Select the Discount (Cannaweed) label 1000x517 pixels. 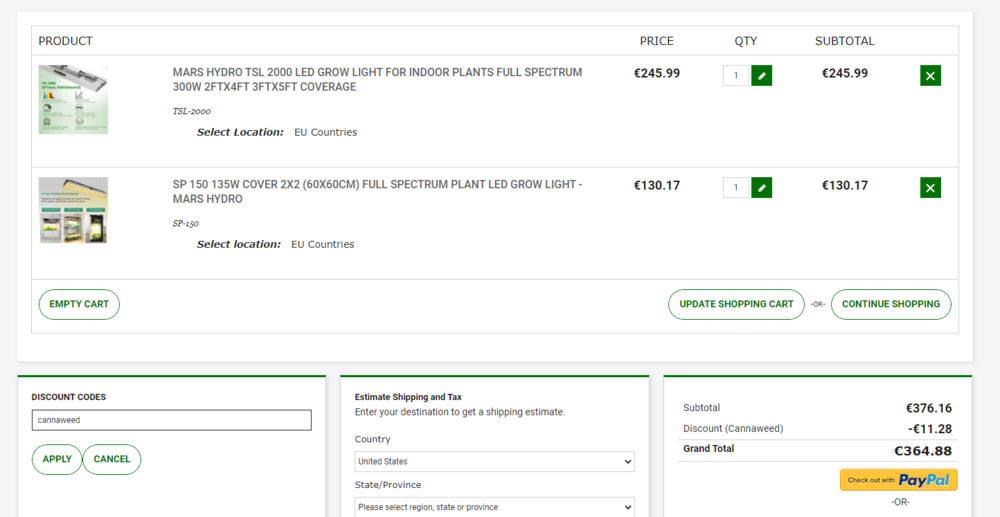(733, 428)
